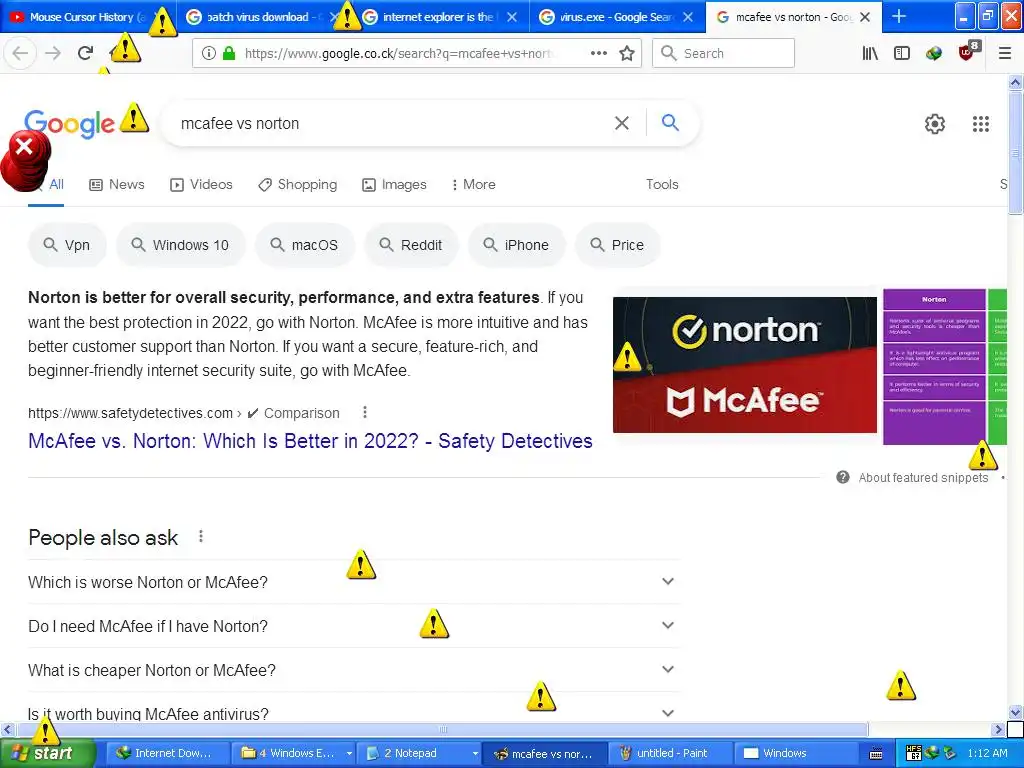The width and height of the screenshot is (1024, 768).
Task: Bookmark this page with the star icon
Action: click(627, 53)
